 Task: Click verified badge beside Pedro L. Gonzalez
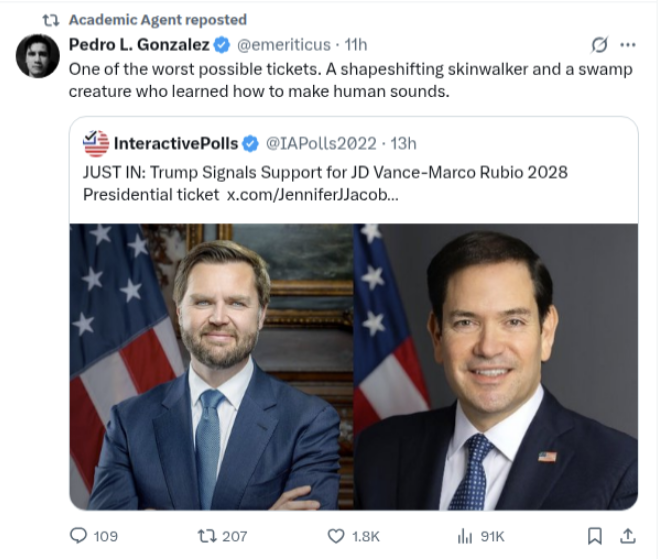[222, 45]
